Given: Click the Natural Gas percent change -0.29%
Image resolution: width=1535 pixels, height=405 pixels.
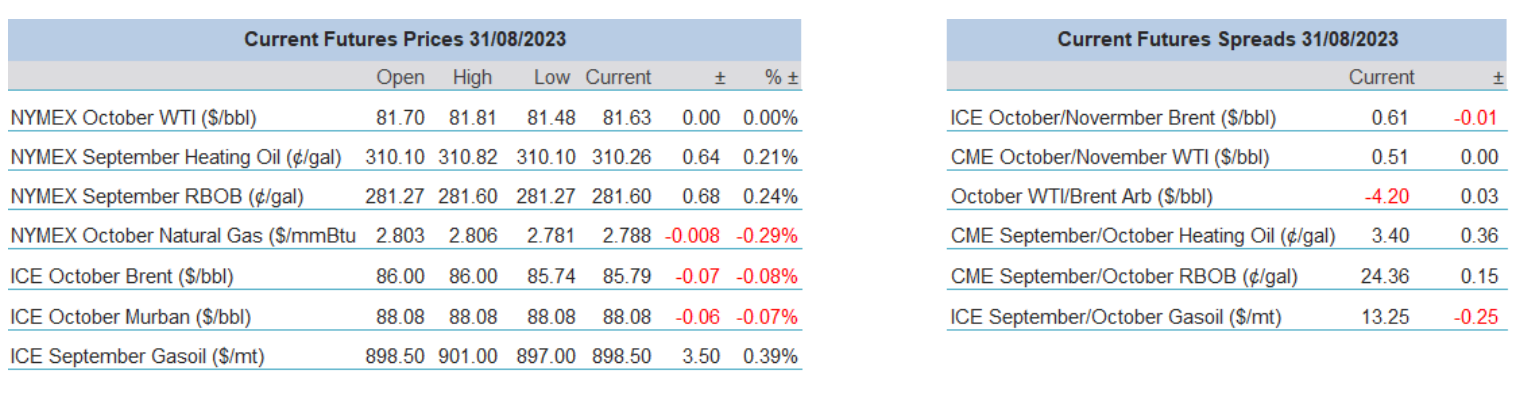Looking at the screenshot, I should pyautogui.click(x=767, y=236).
